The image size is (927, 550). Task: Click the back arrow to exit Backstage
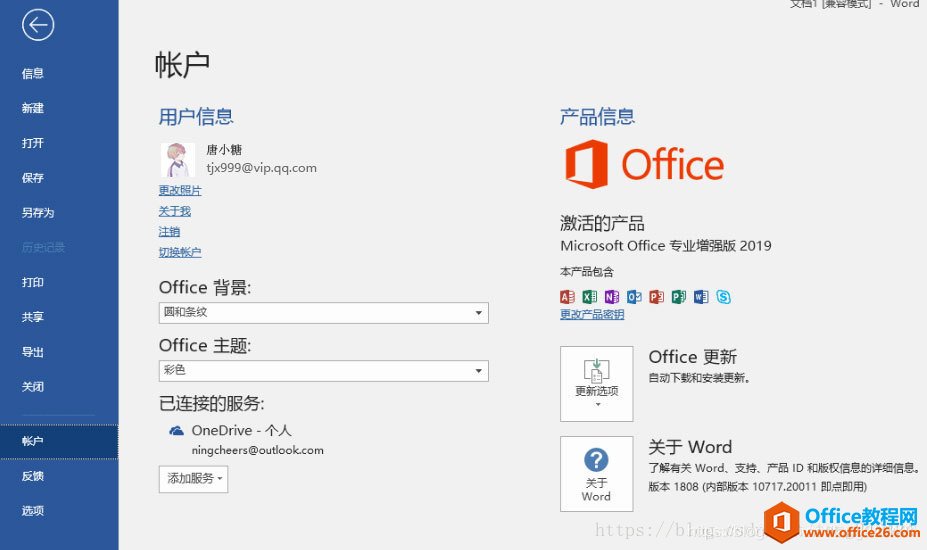38,25
